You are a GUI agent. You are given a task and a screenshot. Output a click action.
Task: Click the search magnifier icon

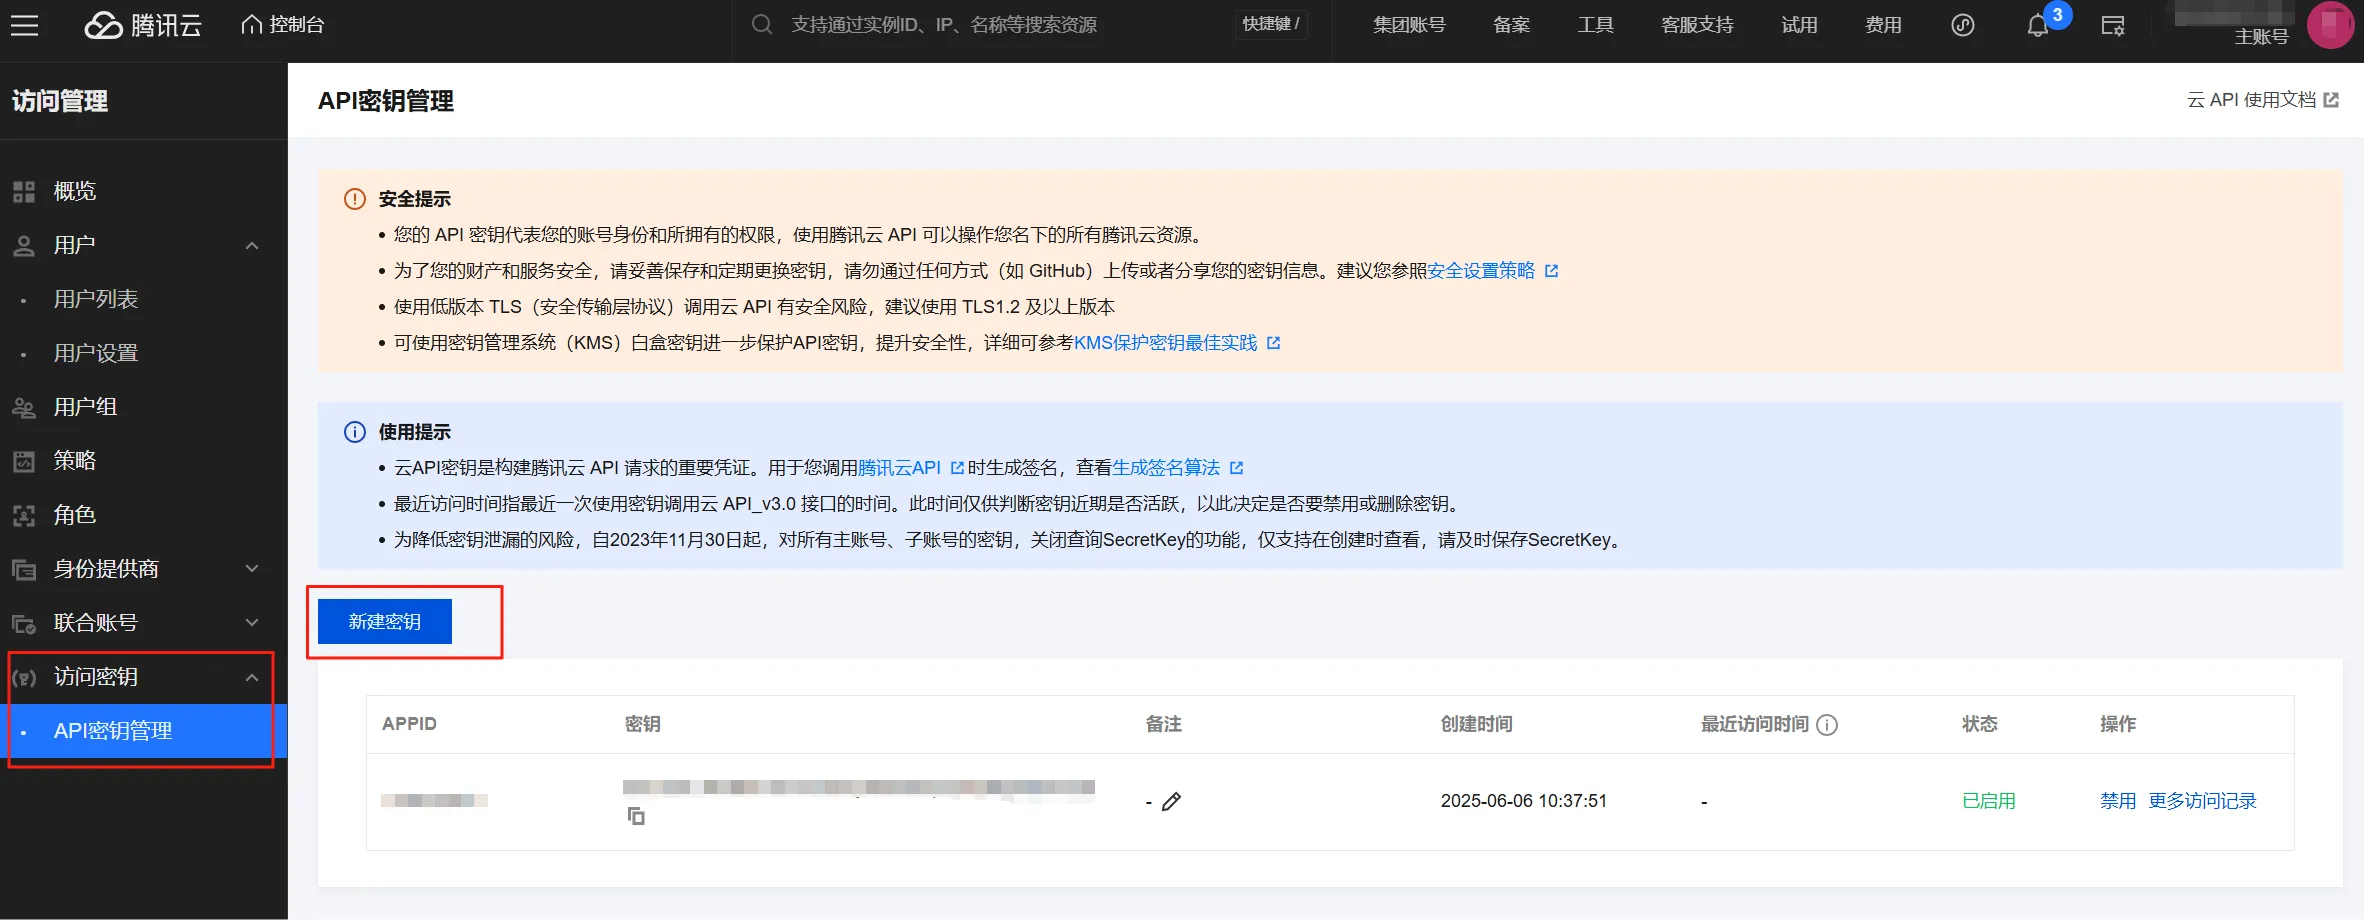click(762, 25)
